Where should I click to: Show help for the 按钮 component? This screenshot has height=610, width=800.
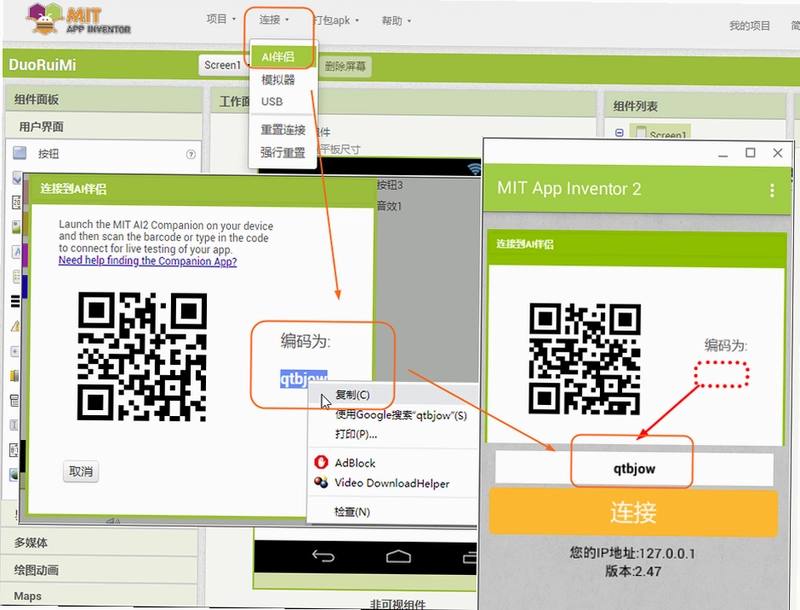[191, 154]
